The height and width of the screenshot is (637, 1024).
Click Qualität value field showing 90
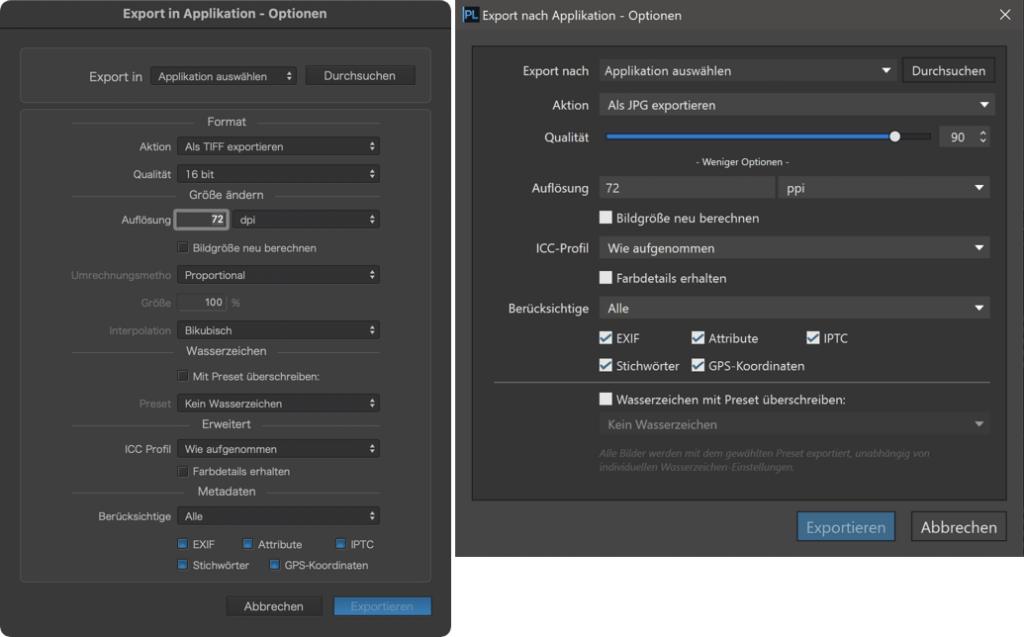(x=957, y=137)
